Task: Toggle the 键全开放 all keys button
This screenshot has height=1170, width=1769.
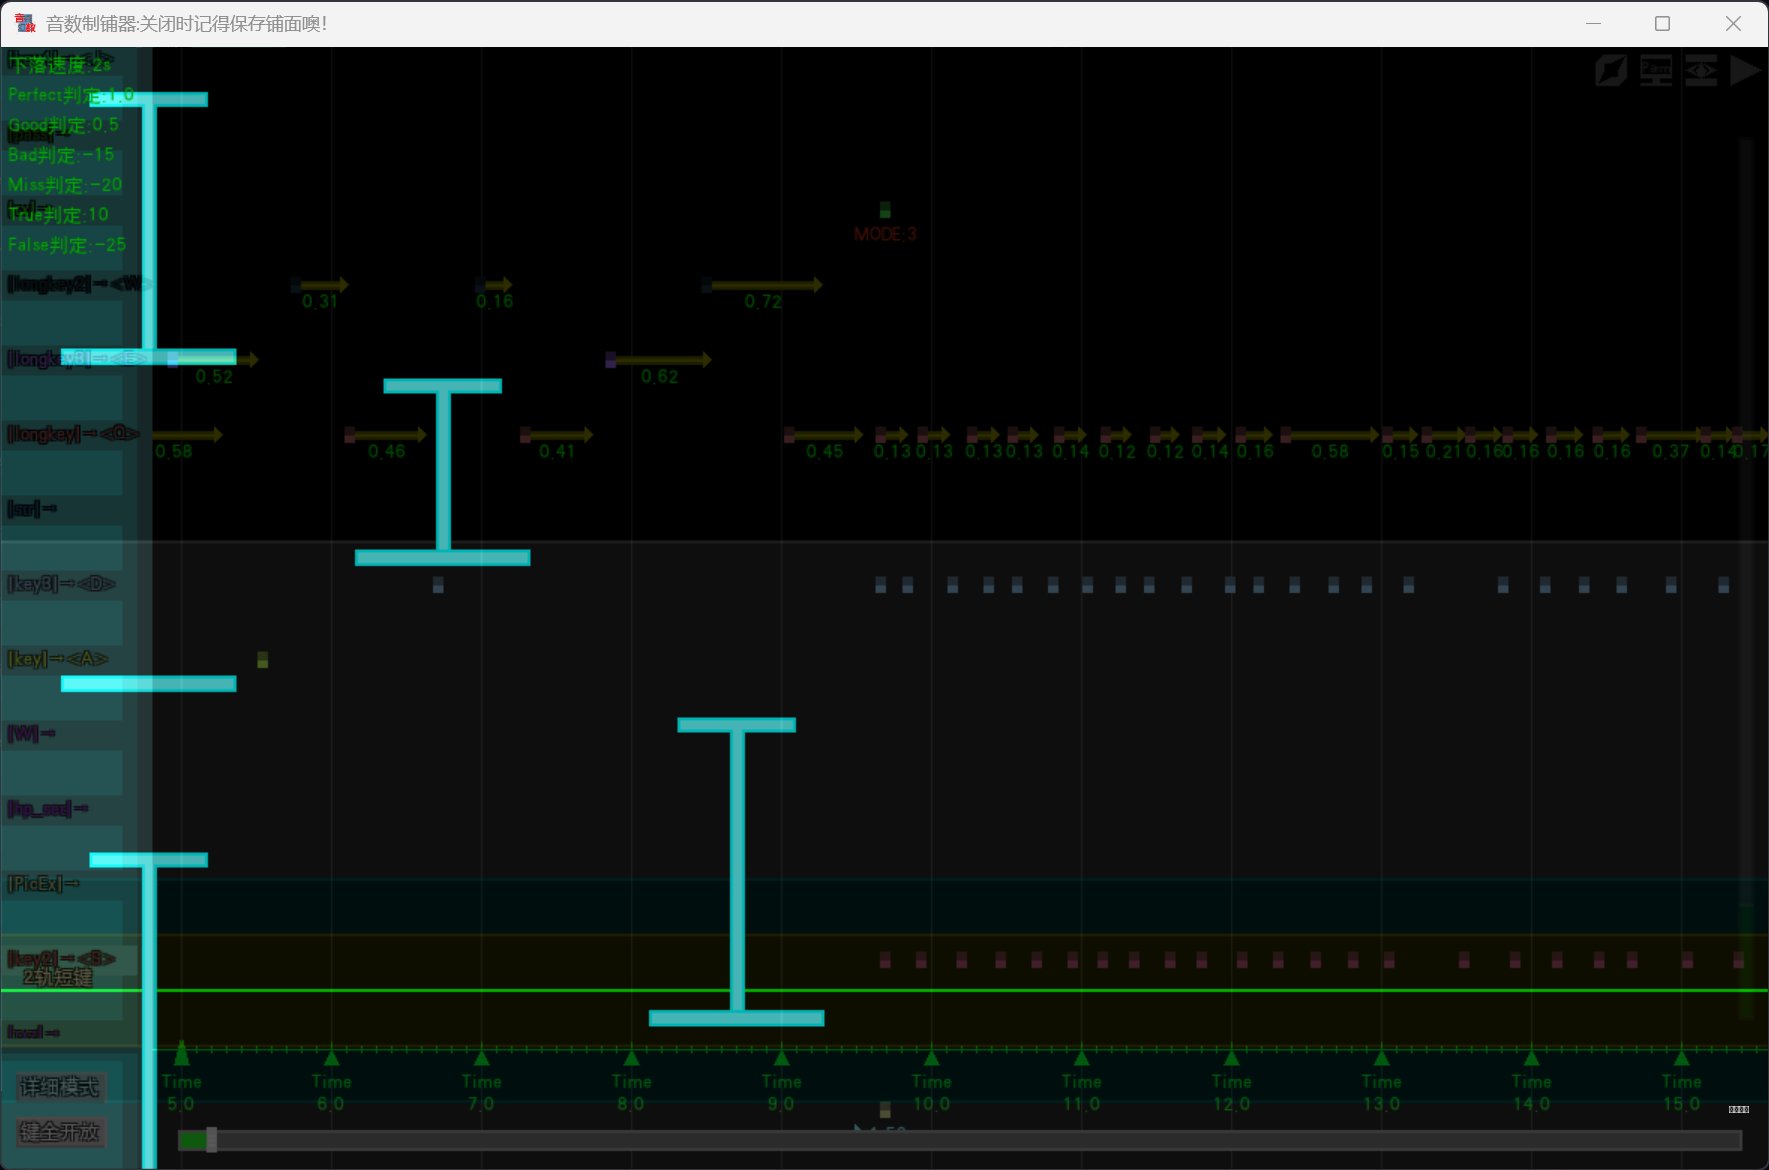Action: (x=60, y=1132)
